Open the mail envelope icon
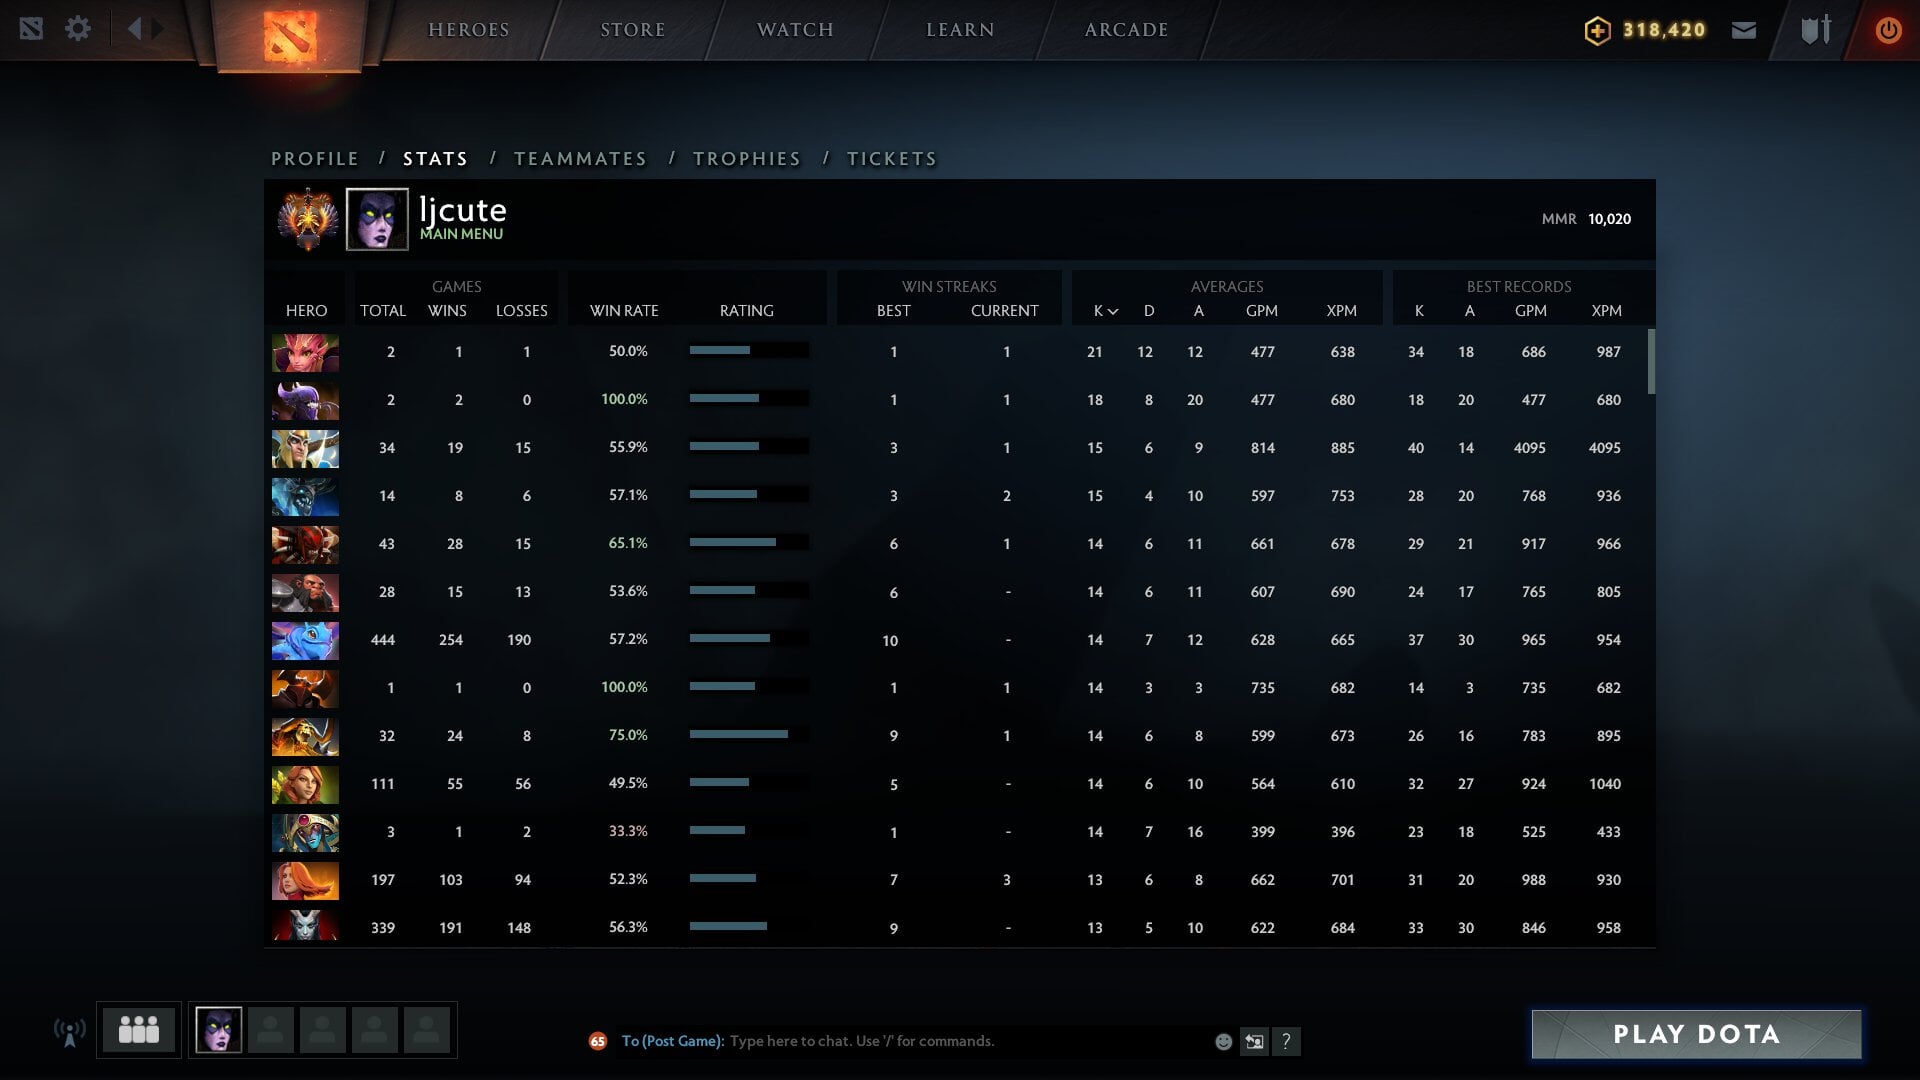 pos(1744,30)
